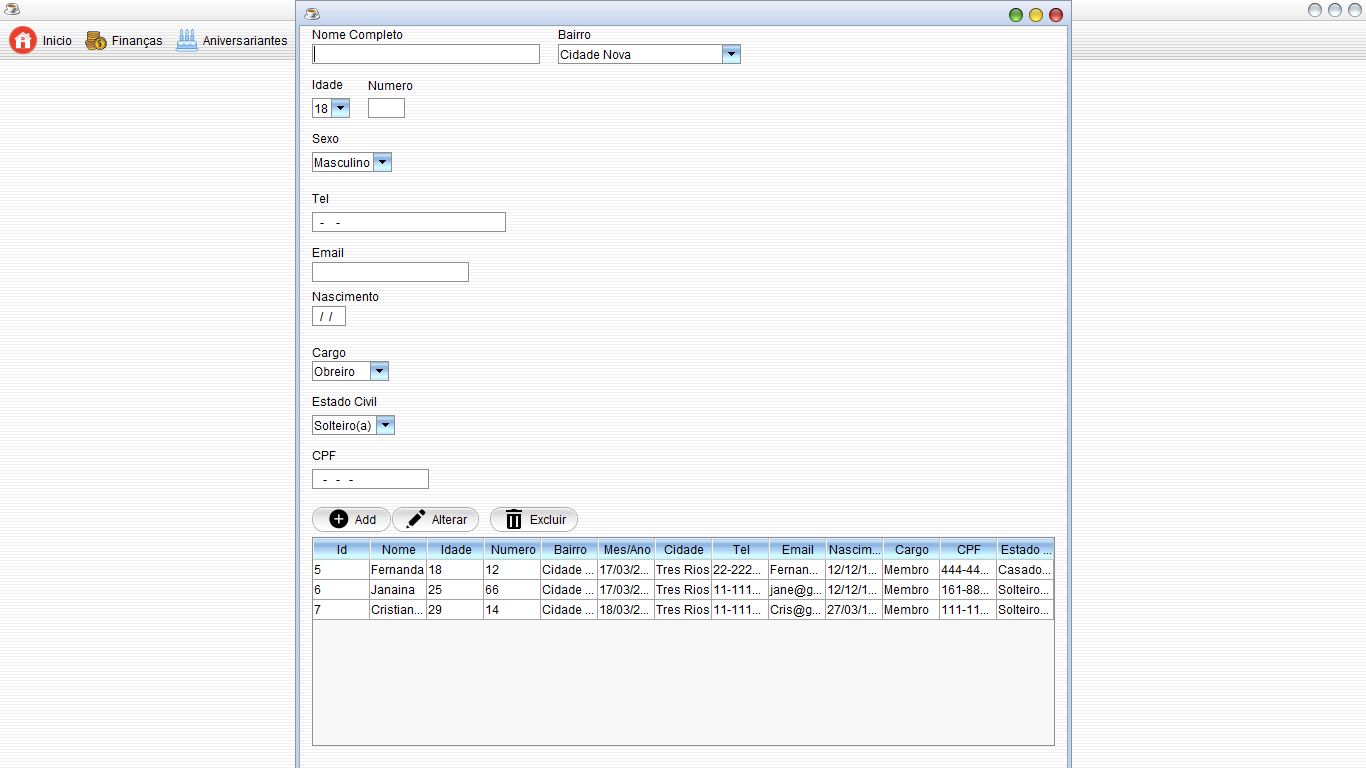Viewport: 1366px width, 768px height.
Task: Focus the Tel input field
Action: 409,222
